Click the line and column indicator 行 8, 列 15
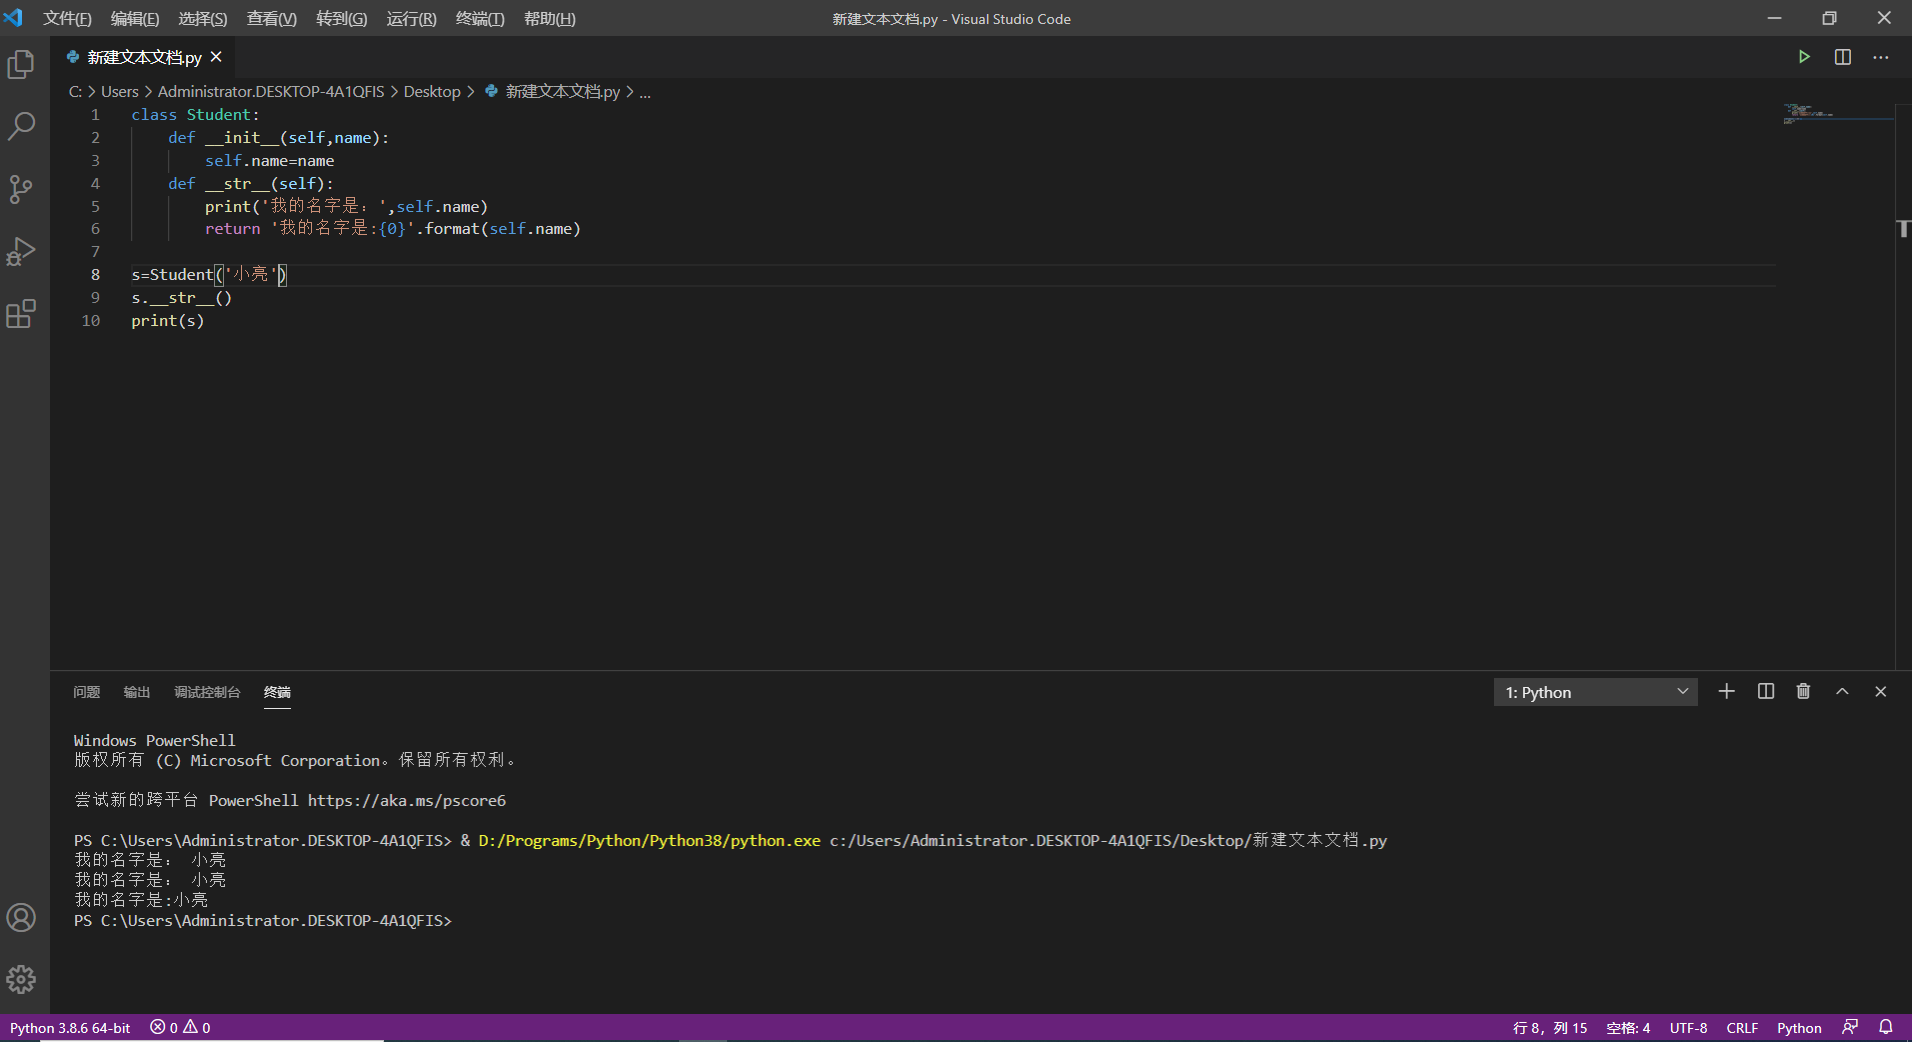This screenshot has width=1912, height=1042. tap(1550, 1028)
